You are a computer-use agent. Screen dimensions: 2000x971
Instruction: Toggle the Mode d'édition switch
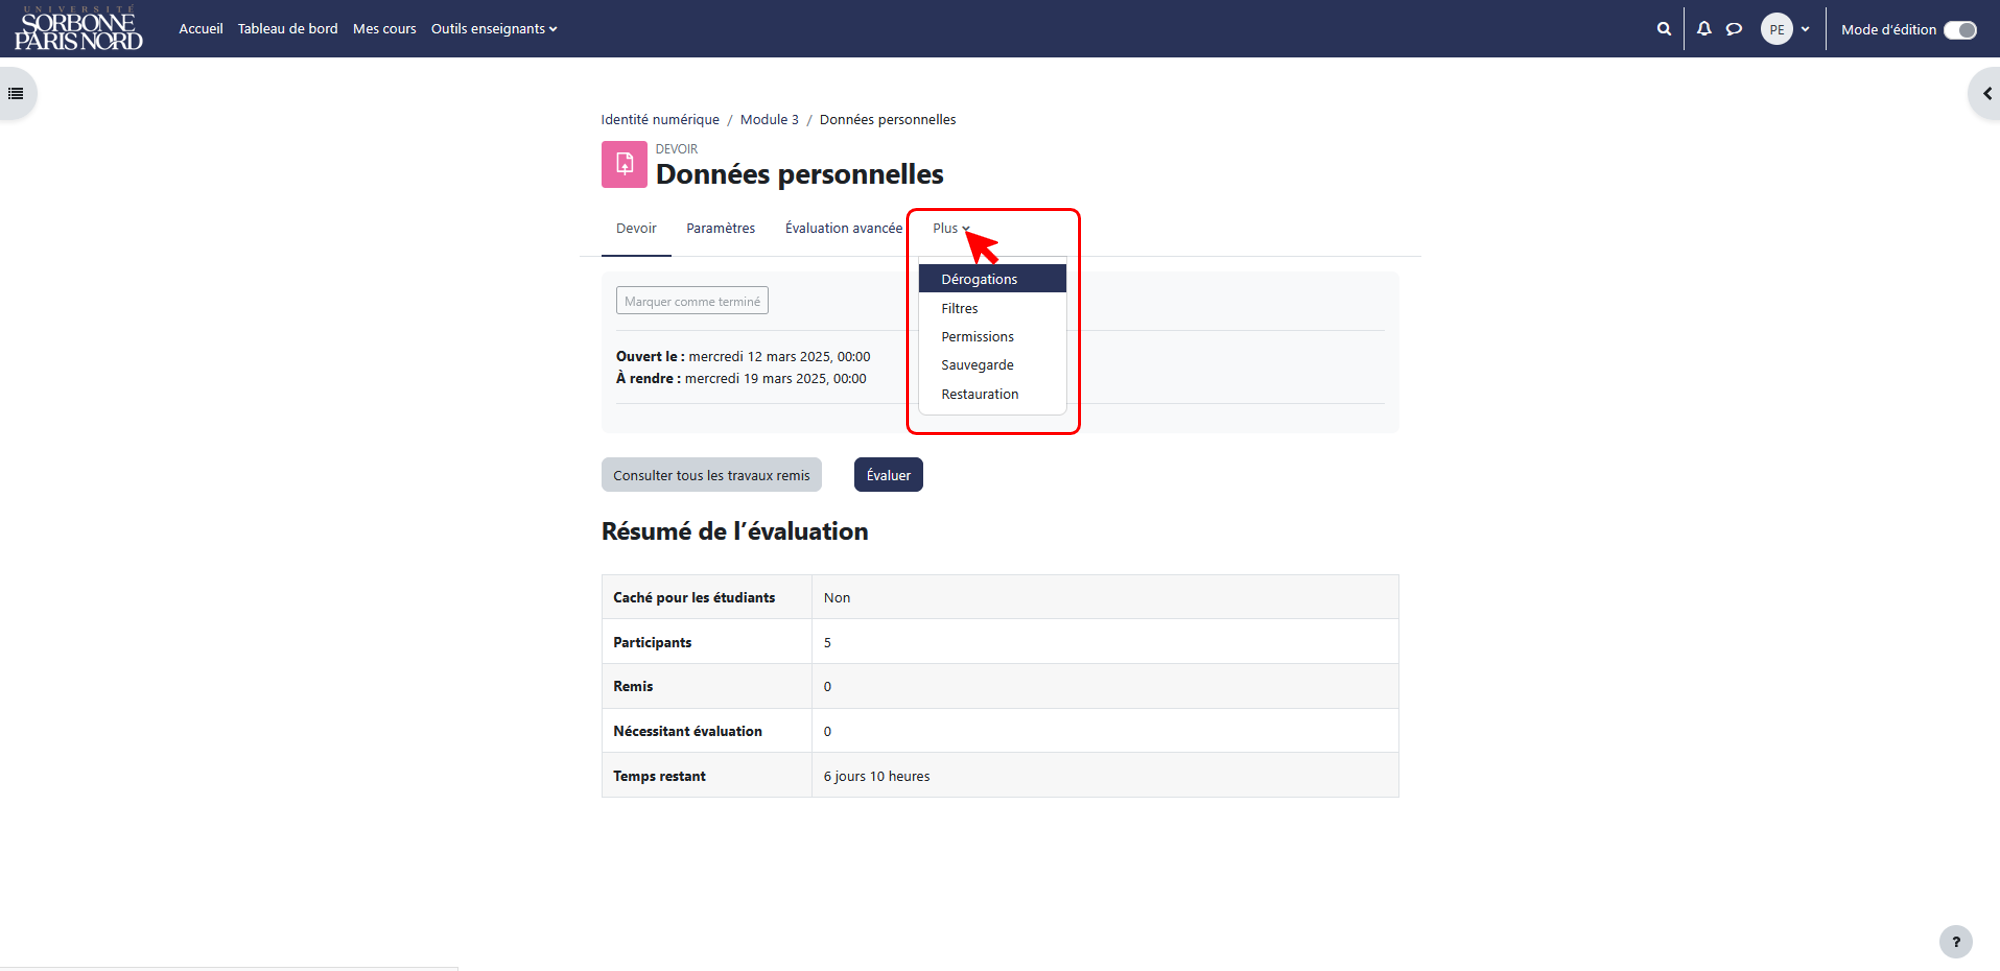click(x=1960, y=29)
